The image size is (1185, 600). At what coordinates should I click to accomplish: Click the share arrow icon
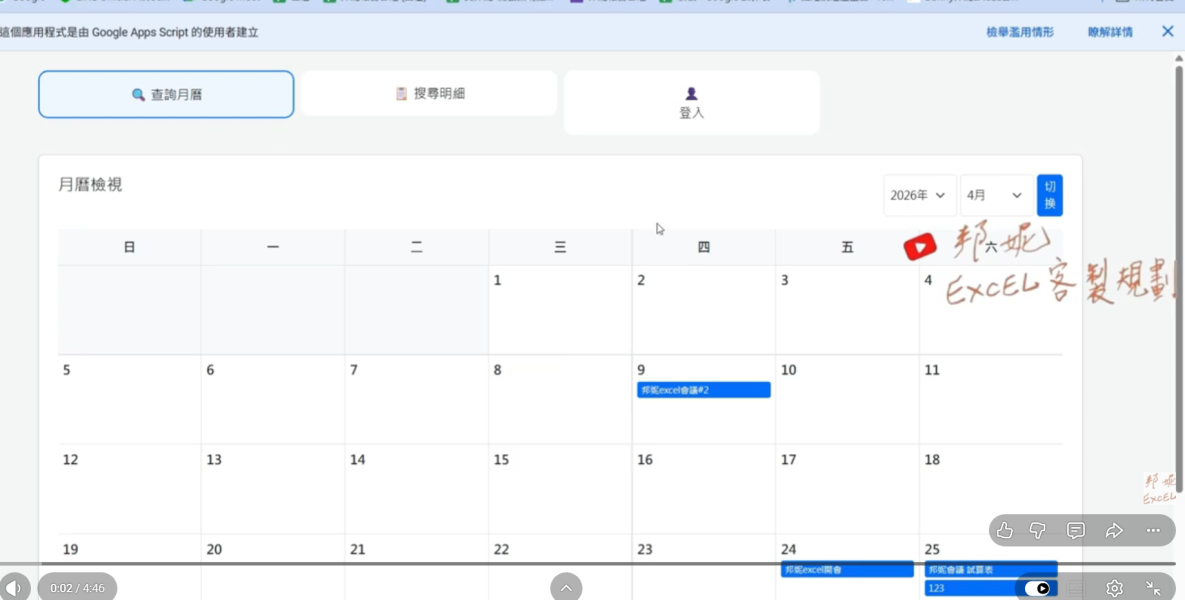1115,530
